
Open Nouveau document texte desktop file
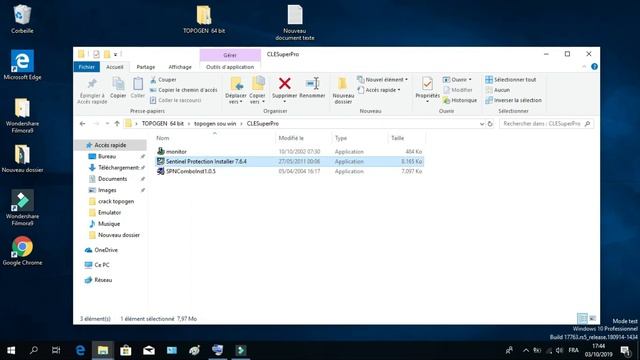point(295,22)
